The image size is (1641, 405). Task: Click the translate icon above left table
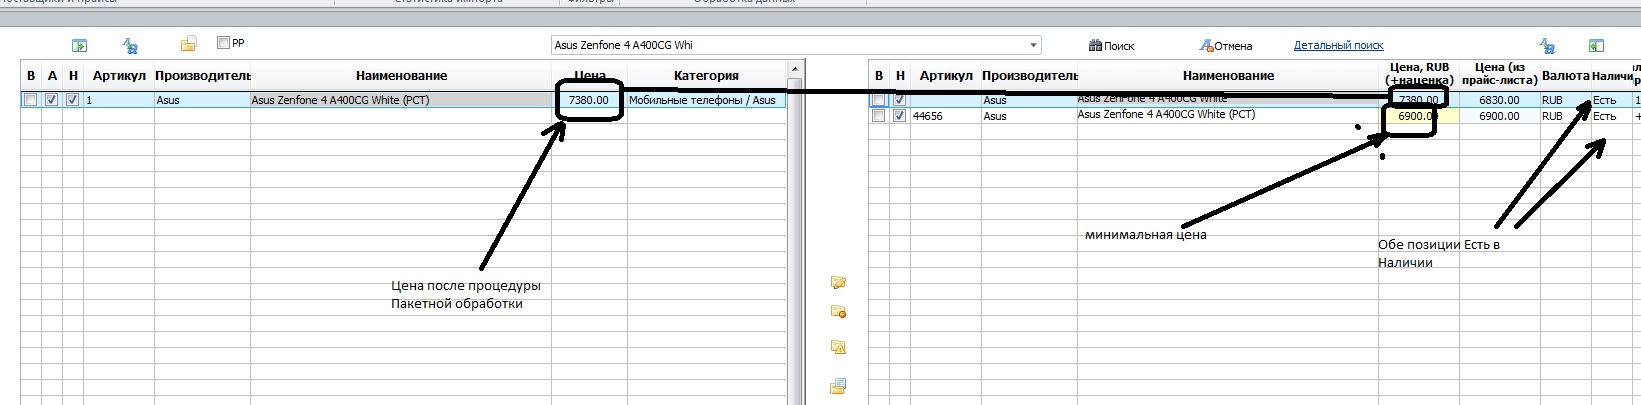click(130, 45)
